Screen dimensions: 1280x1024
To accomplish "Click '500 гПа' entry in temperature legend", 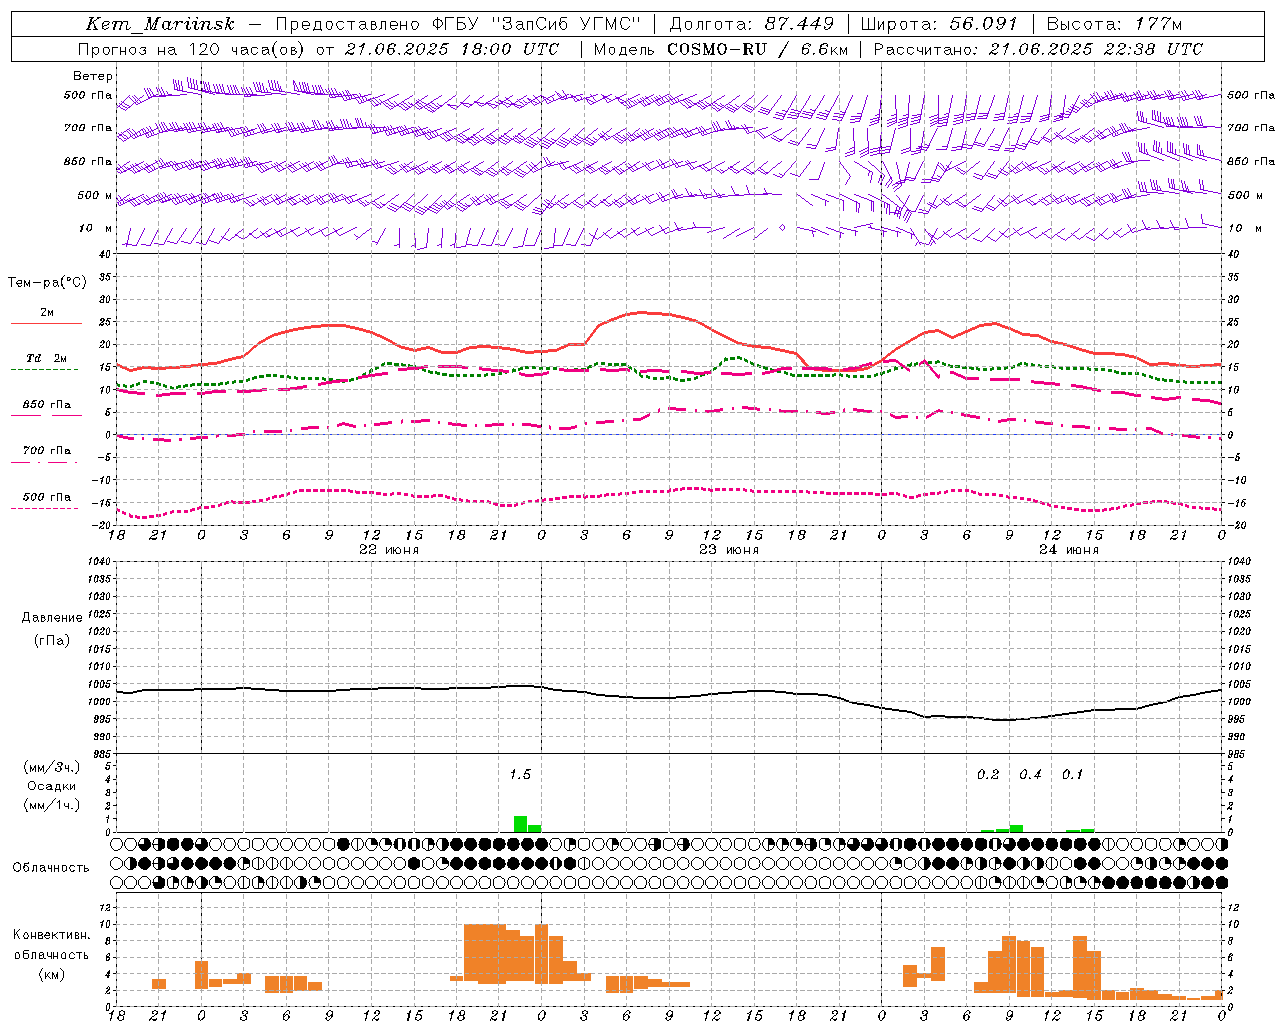I will click(x=47, y=497).
